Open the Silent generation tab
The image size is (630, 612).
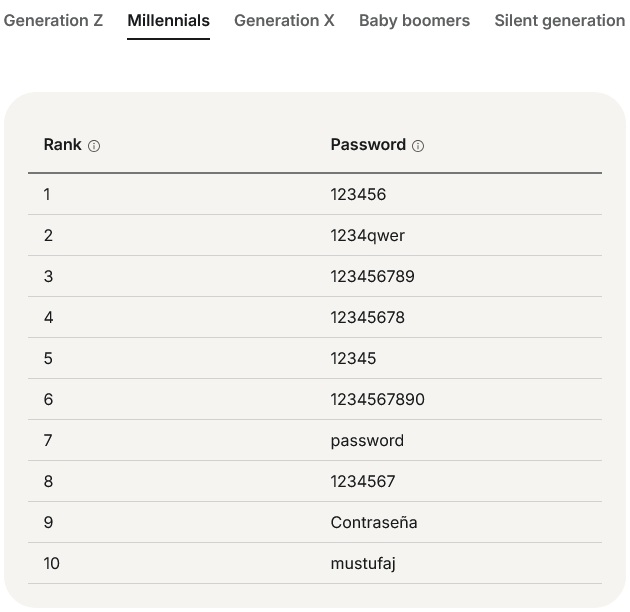(559, 20)
